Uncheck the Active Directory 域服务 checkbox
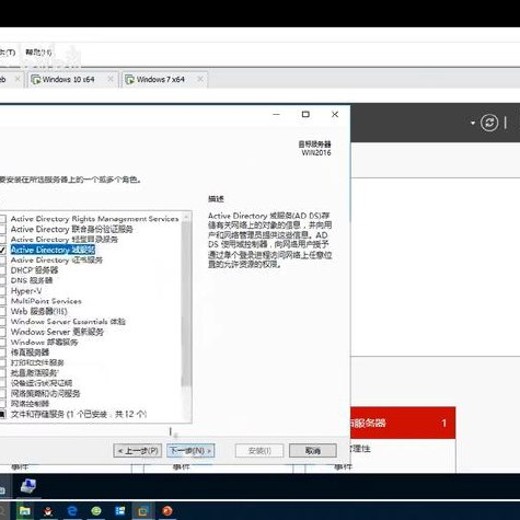520x520 pixels. (x=2, y=250)
